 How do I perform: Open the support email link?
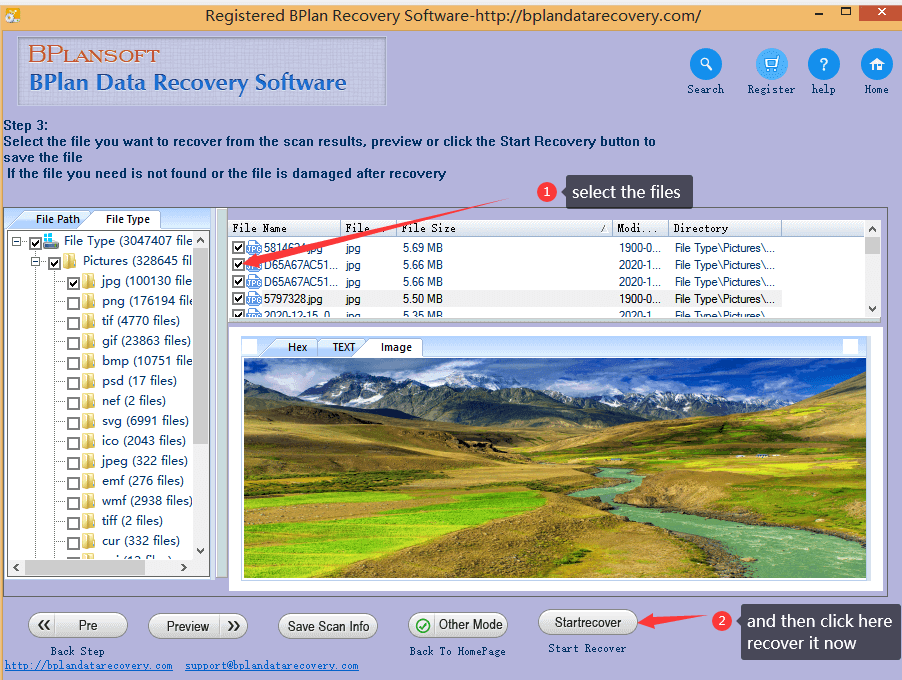tap(272, 666)
